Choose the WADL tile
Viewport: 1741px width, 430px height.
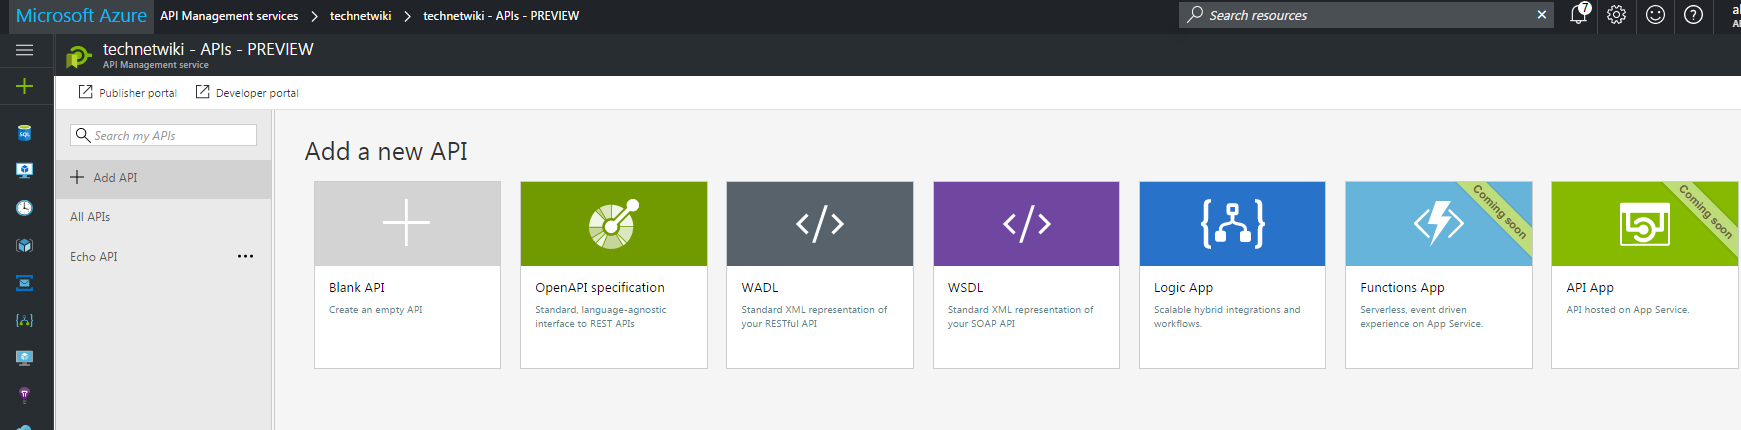click(820, 275)
